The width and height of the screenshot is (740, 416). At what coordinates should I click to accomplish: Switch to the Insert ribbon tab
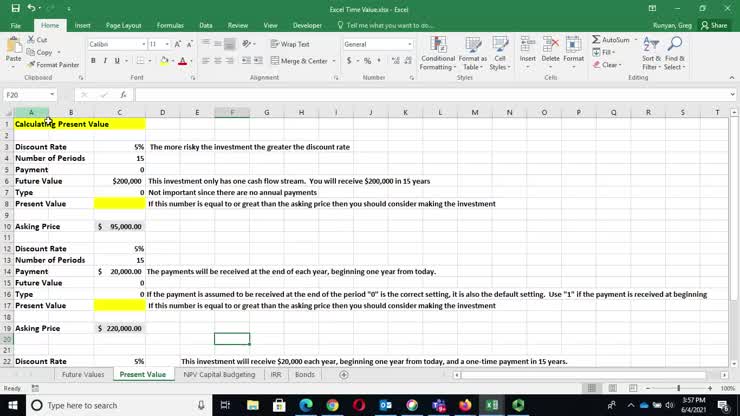82,25
